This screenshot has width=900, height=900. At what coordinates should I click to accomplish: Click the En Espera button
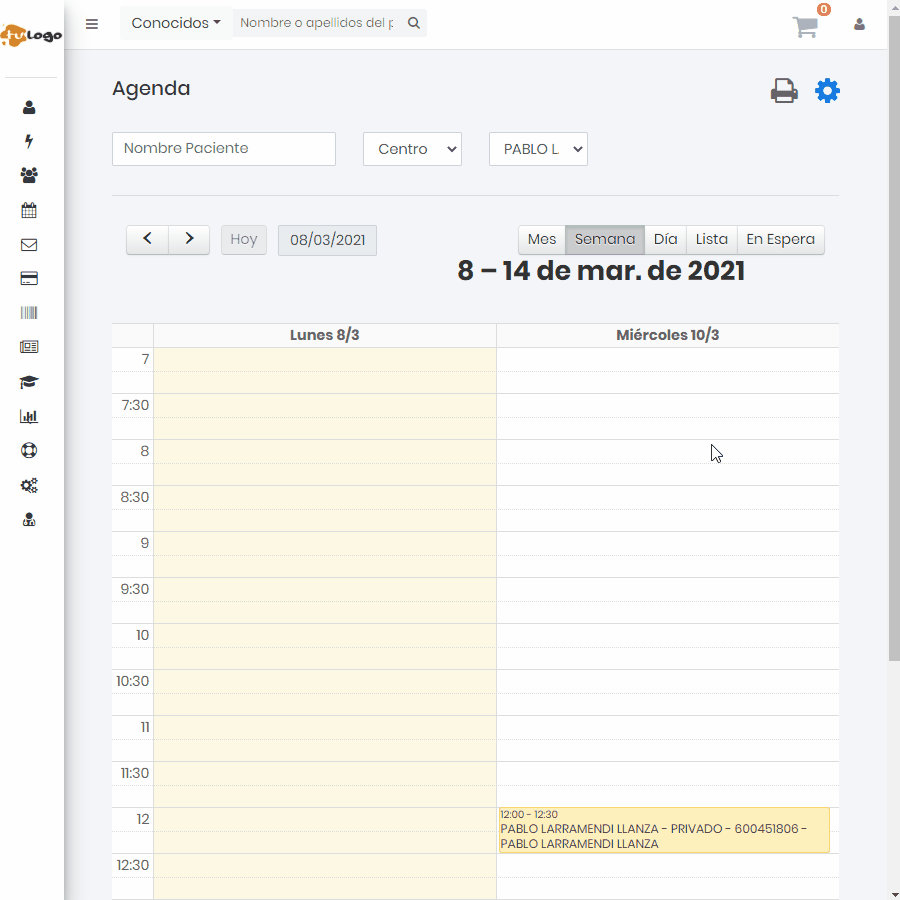coord(780,240)
